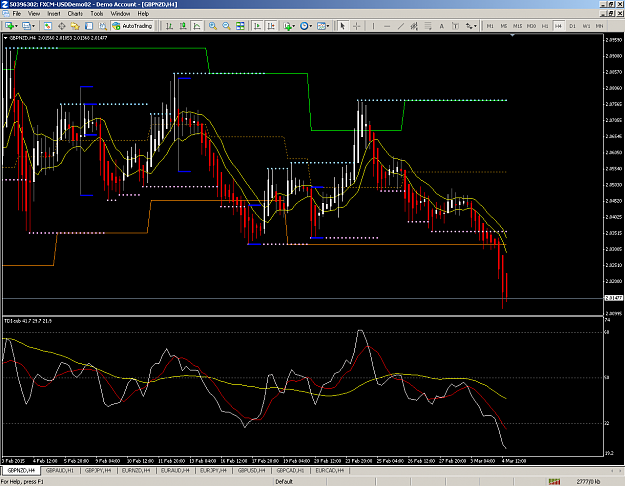Open the Templates toolbar icon

(x=321, y=26)
